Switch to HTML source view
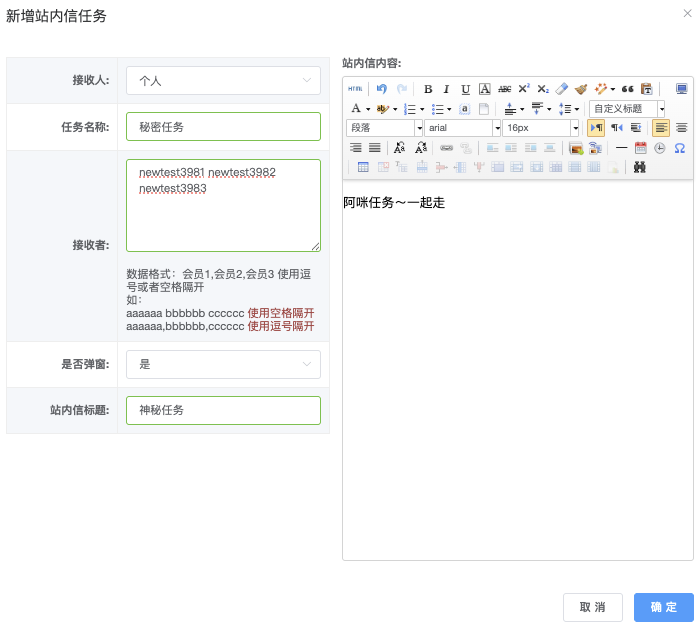Viewport: 698px width, 625px height. tap(355, 89)
